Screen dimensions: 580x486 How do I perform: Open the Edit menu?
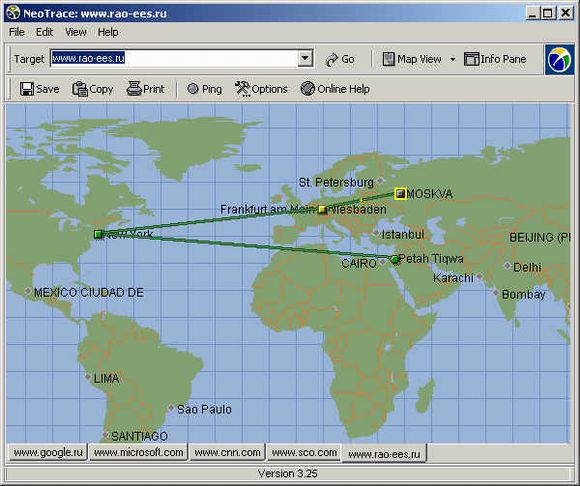(44, 32)
